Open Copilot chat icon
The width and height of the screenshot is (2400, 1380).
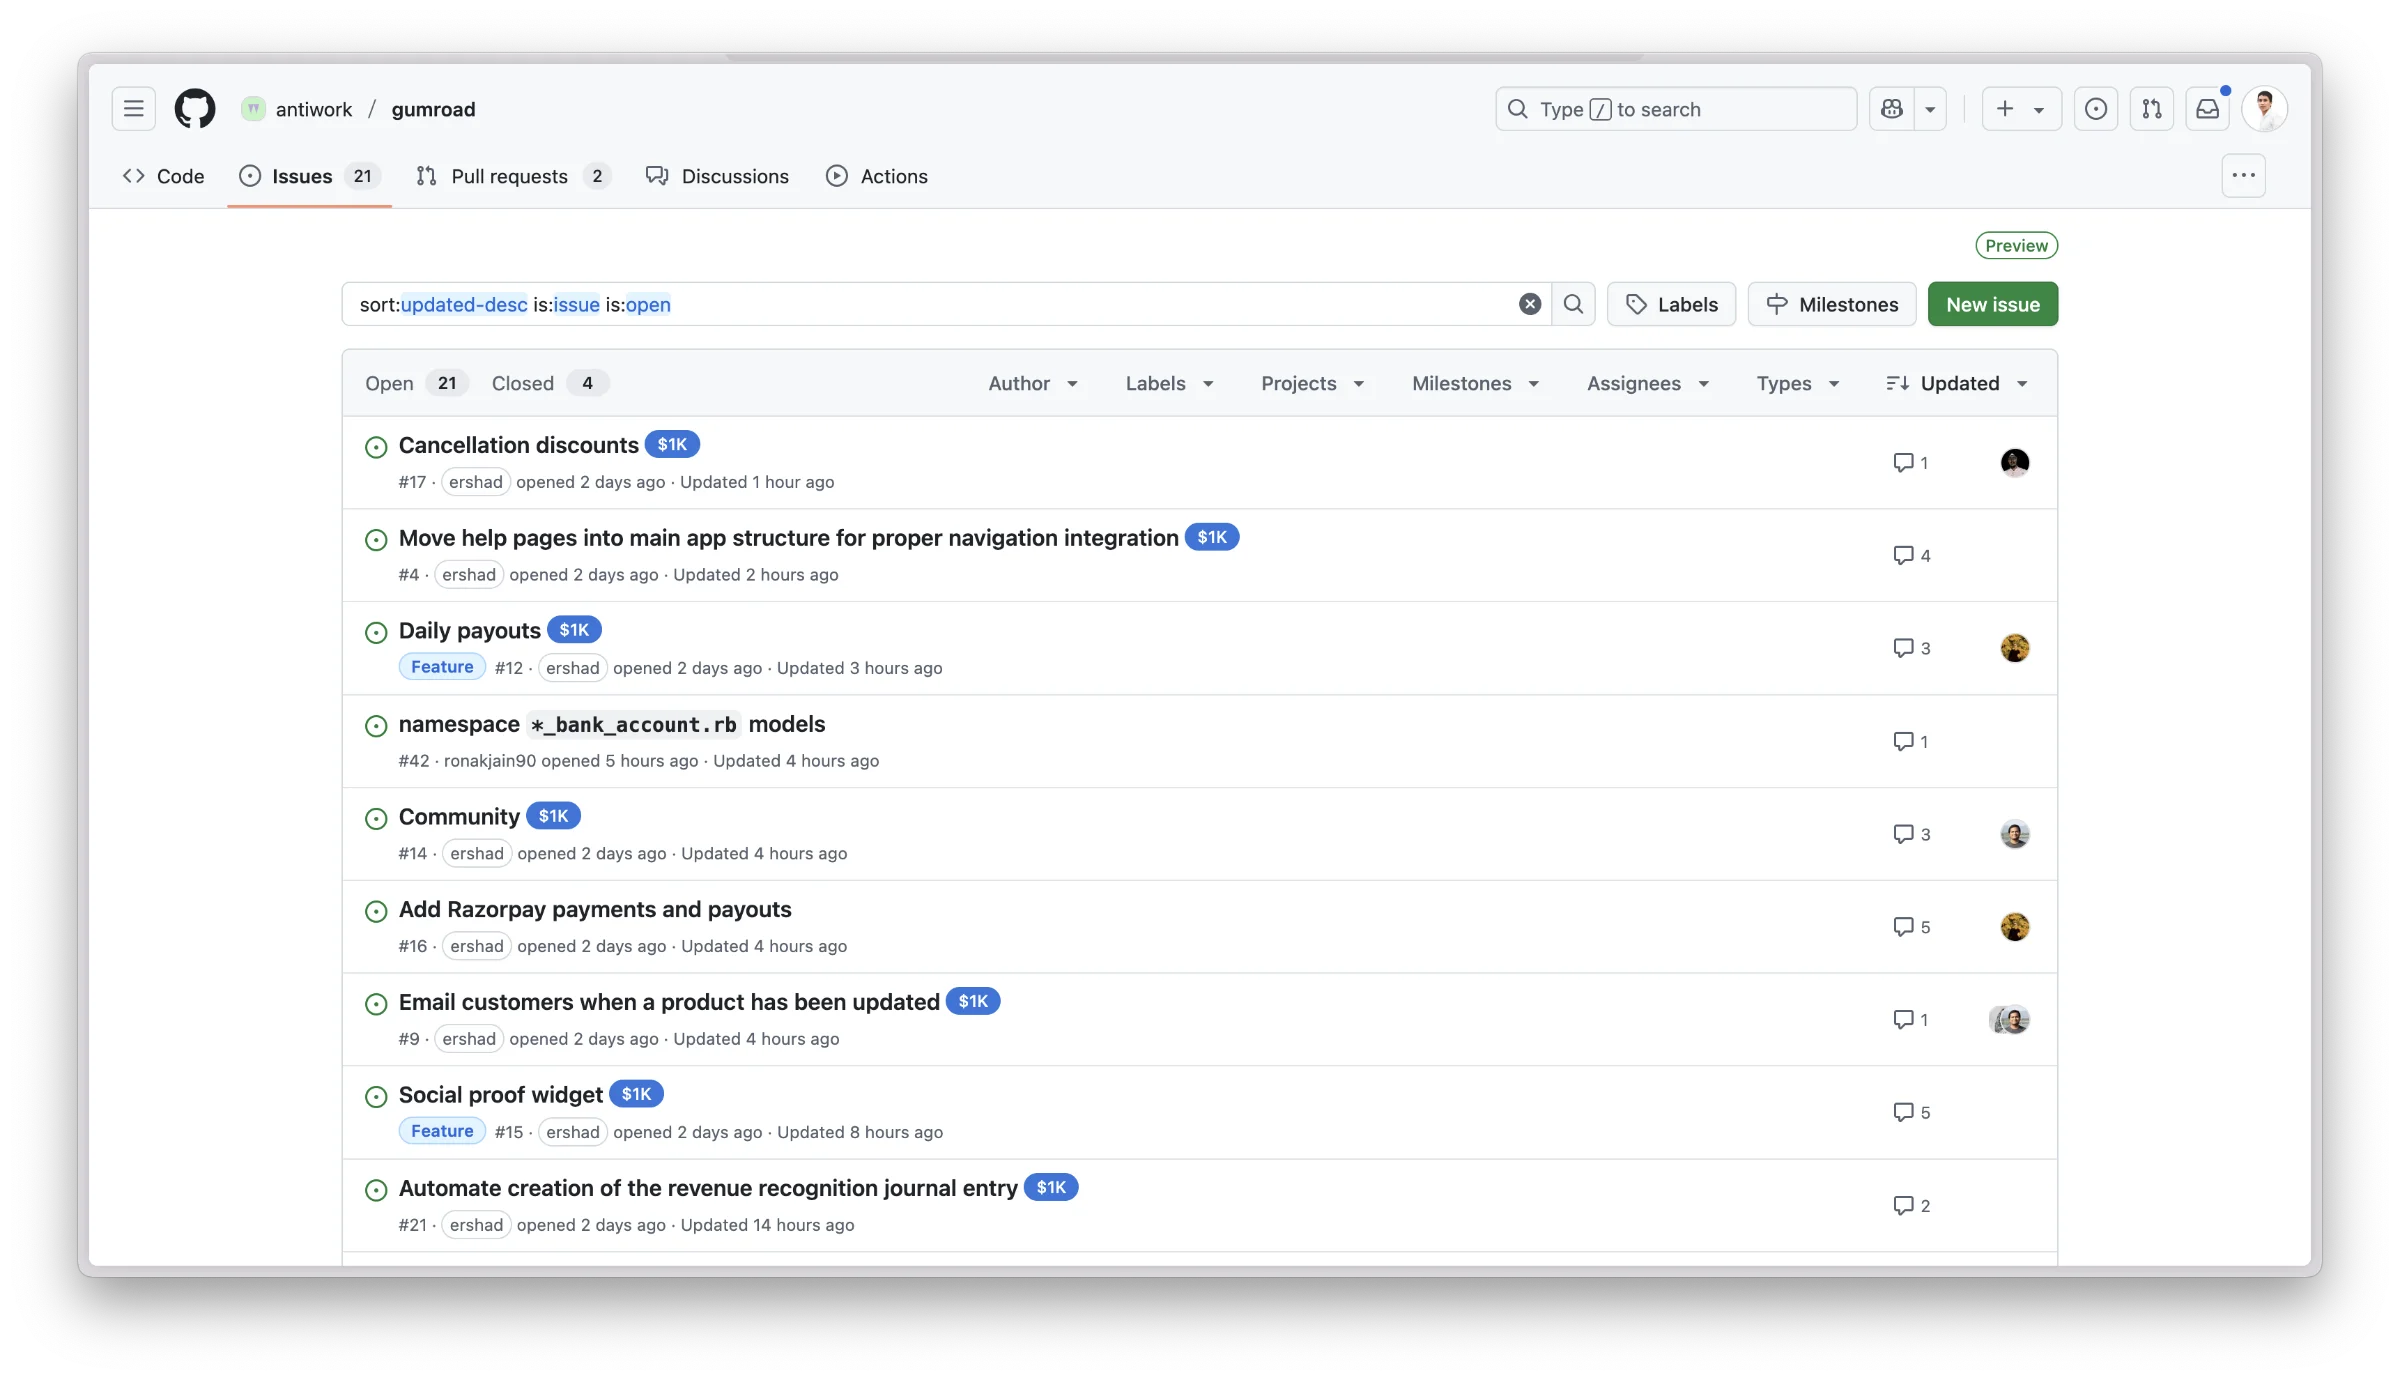(1892, 109)
